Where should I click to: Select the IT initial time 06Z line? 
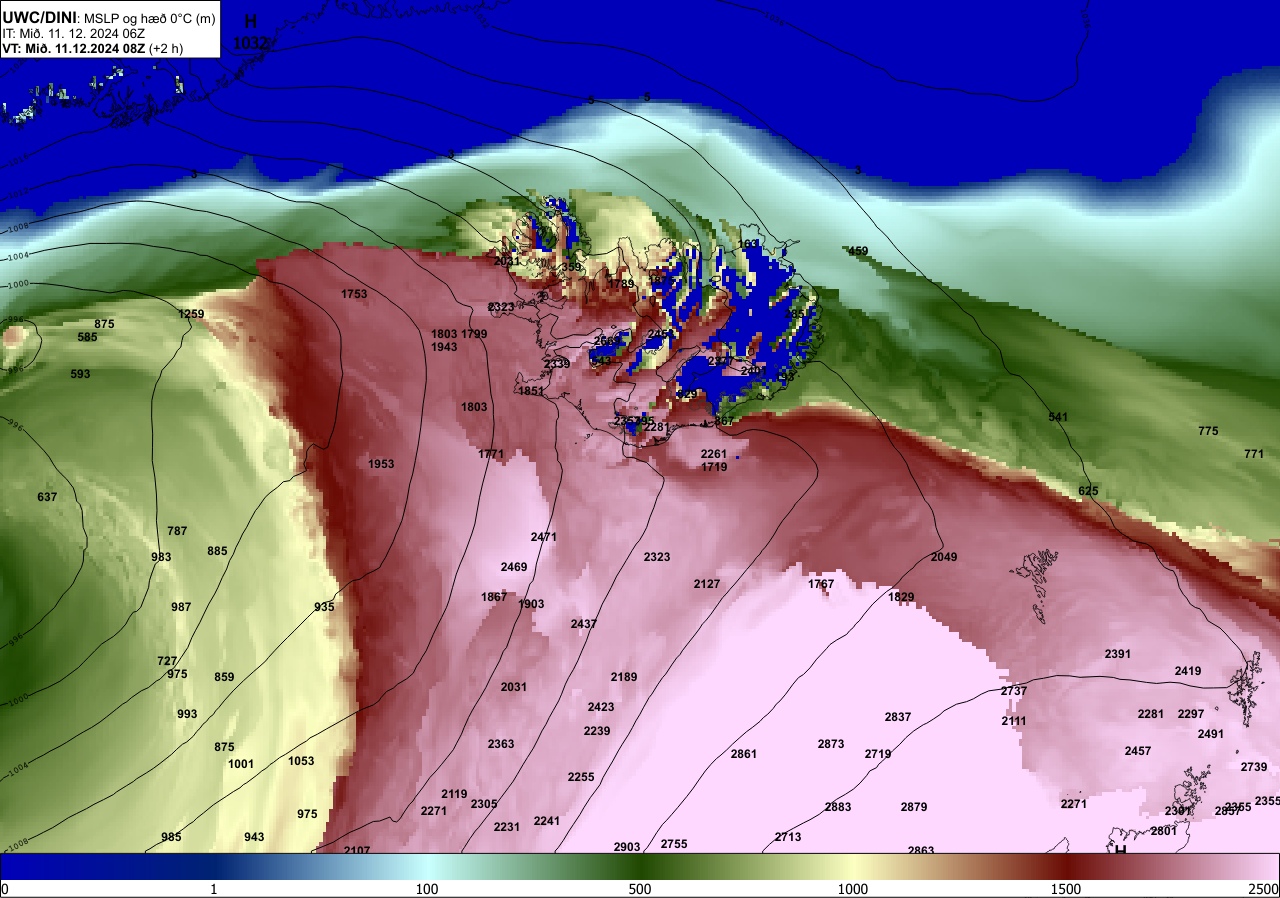tap(74, 33)
